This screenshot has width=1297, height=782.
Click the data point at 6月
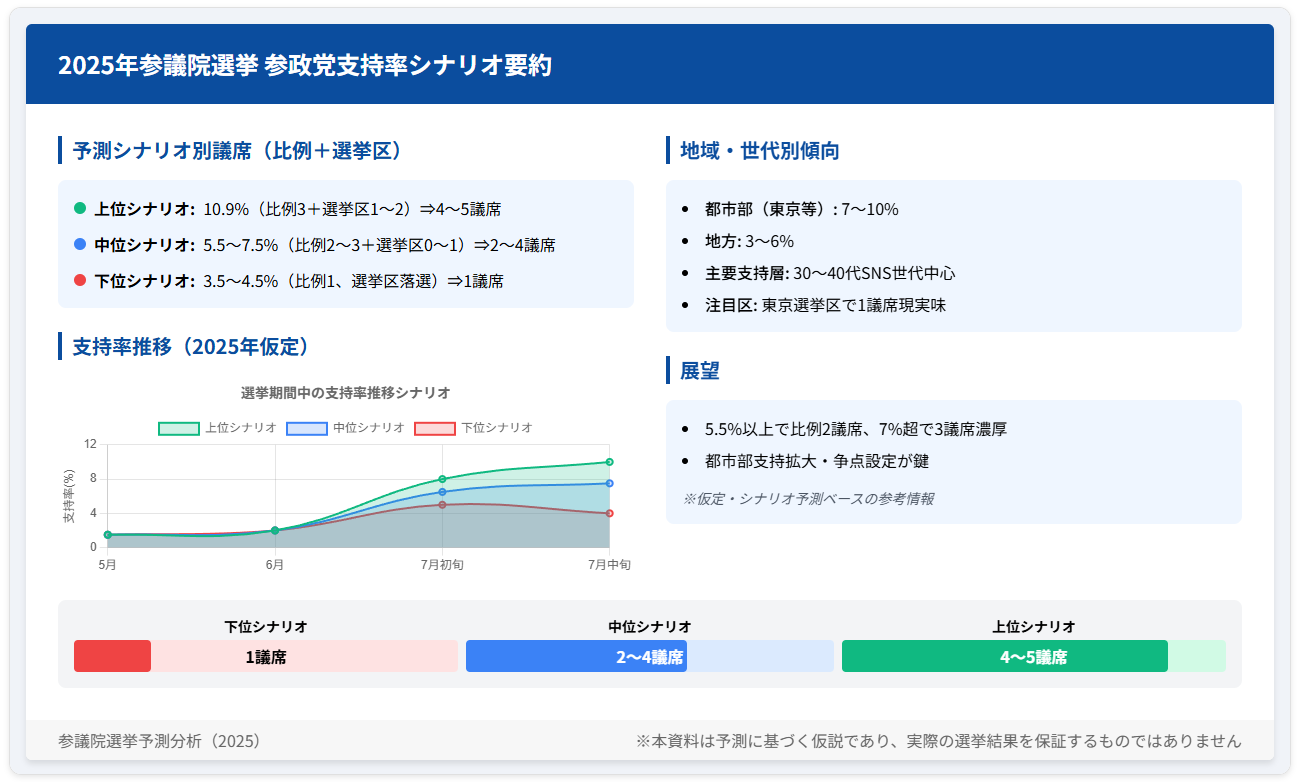click(275, 531)
